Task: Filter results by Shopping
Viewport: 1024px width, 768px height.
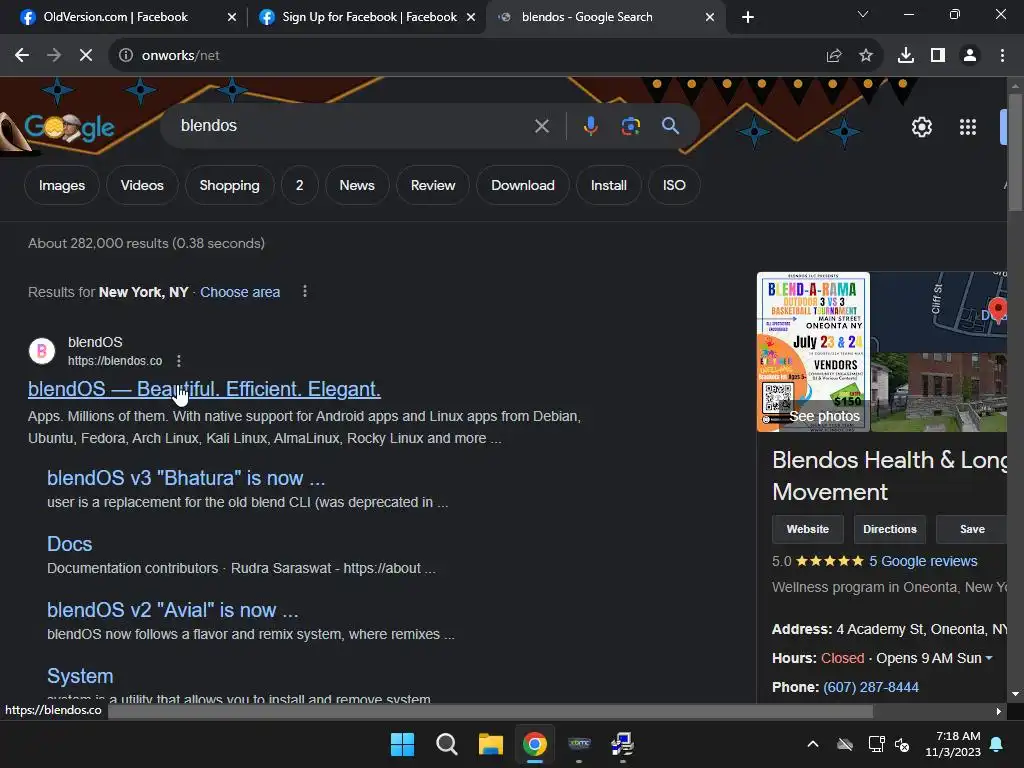Action: coord(229,185)
